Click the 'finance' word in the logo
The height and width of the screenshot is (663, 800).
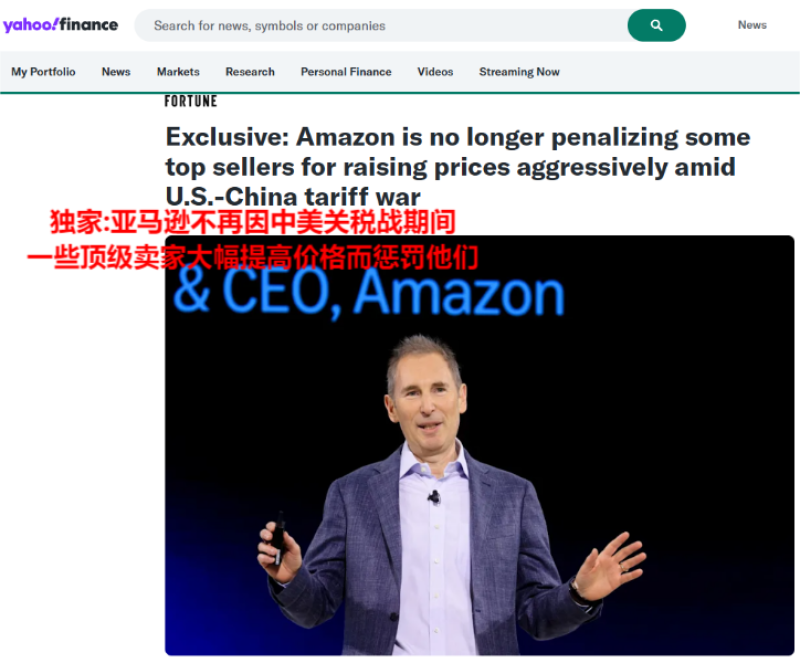click(x=89, y=24)
